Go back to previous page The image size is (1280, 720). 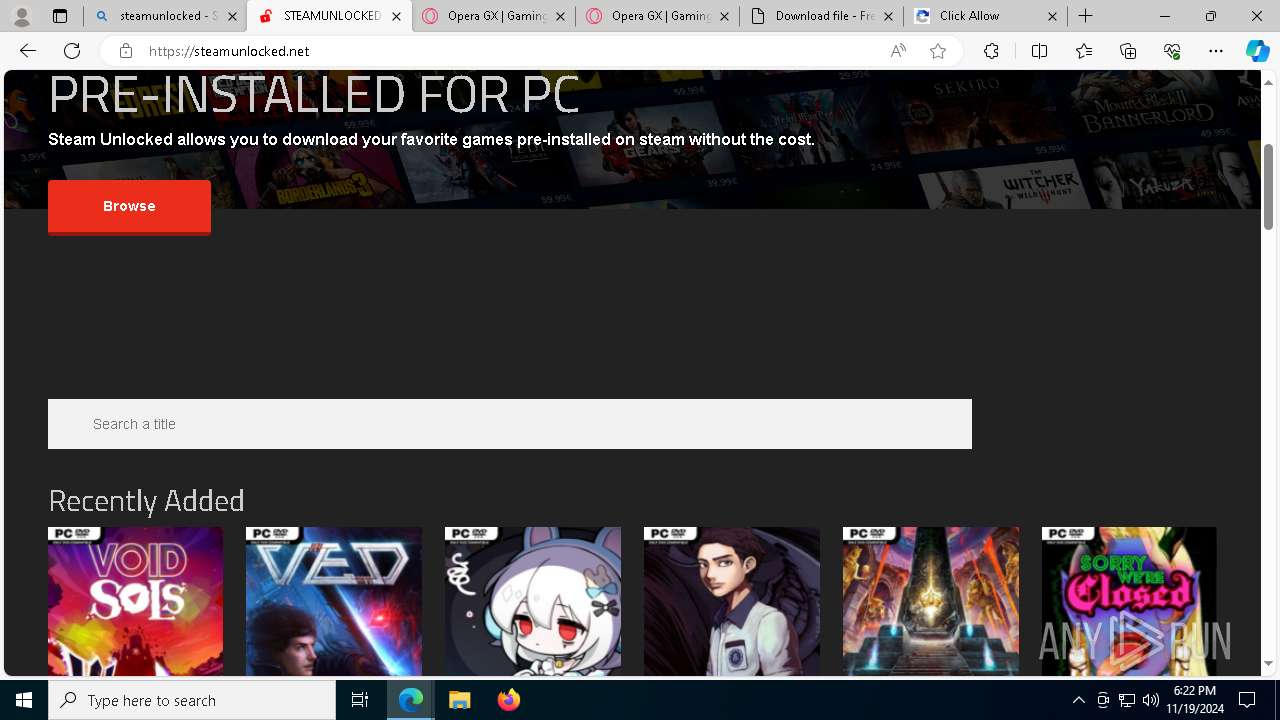point(28,51)
